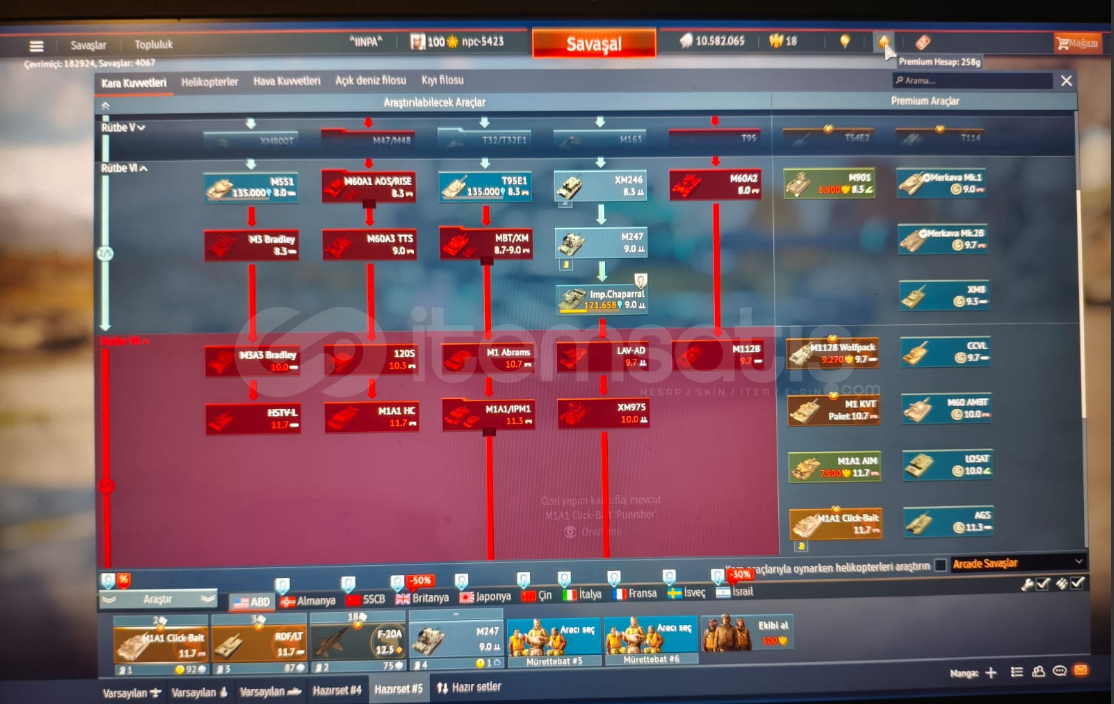Open the Topluluk menu
The height and width of the screenshot is (704, 1114).
(153, 45)
